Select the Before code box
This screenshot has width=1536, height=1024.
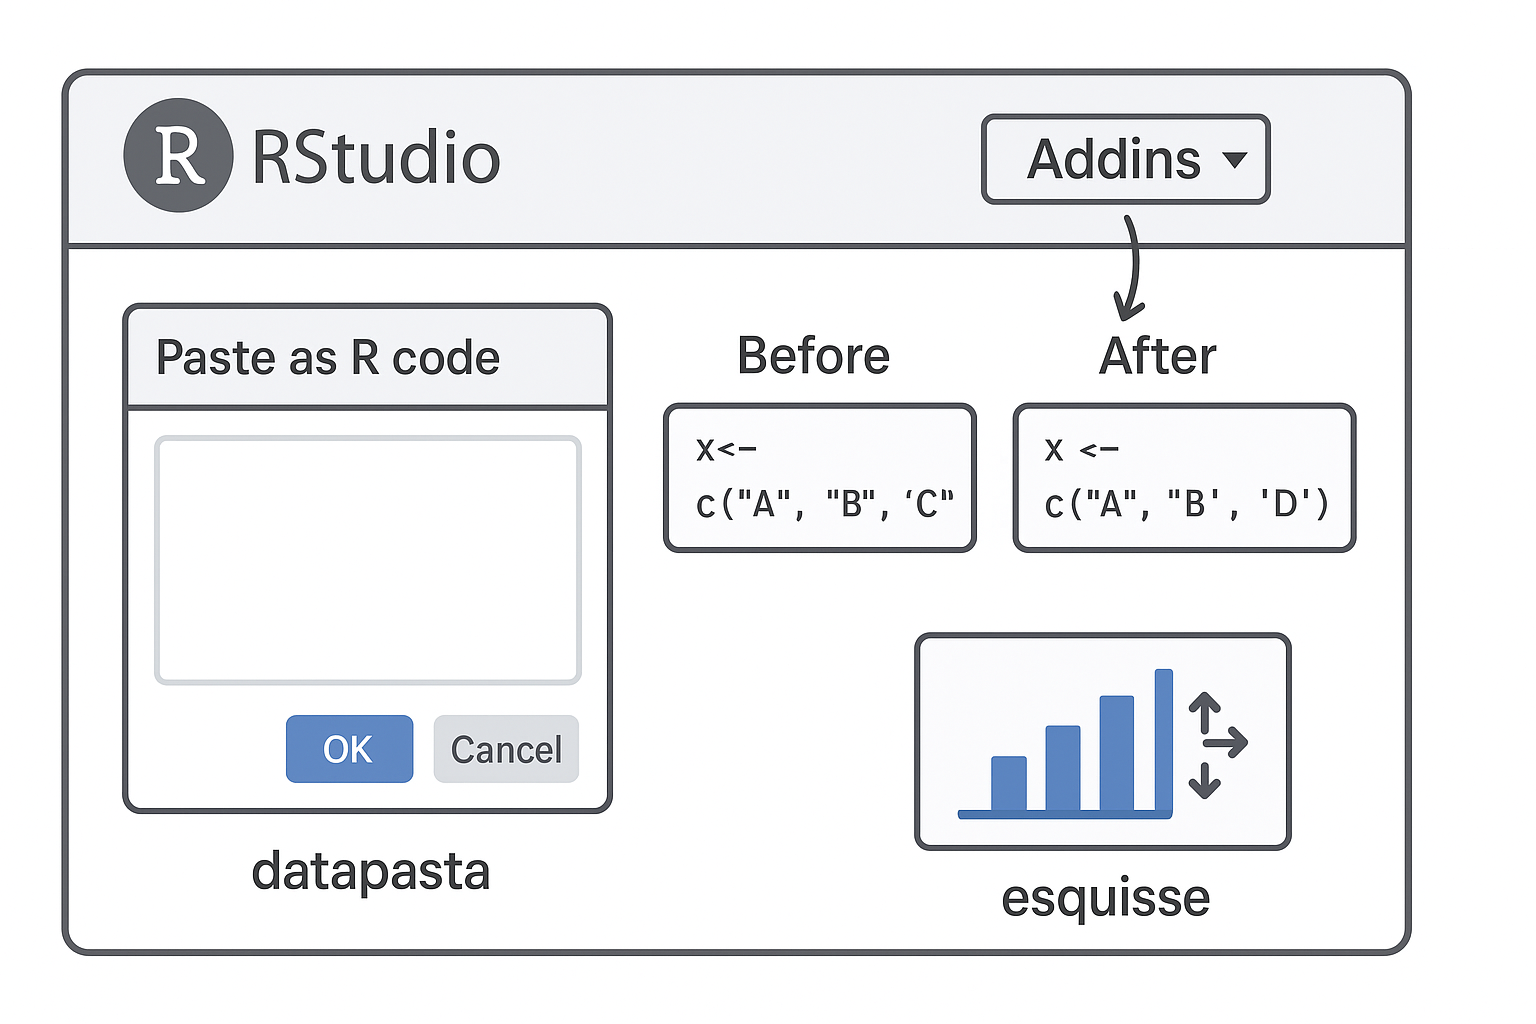click(x=820, y=478)
